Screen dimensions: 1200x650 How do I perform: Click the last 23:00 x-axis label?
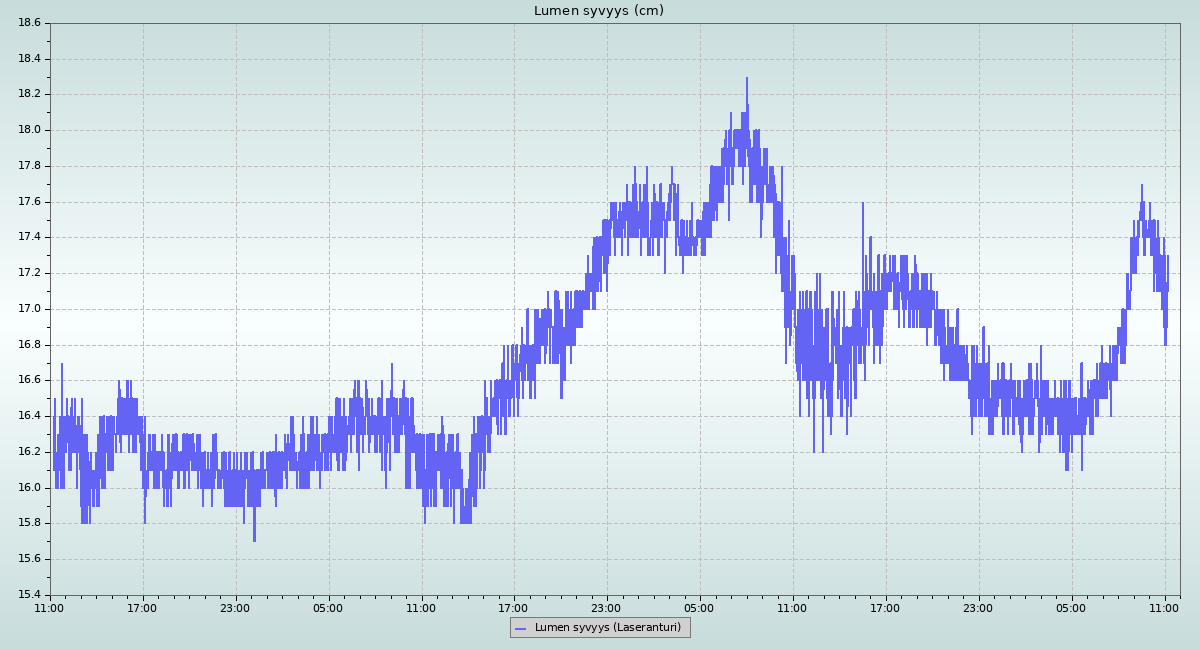click(x=978, y=607)
